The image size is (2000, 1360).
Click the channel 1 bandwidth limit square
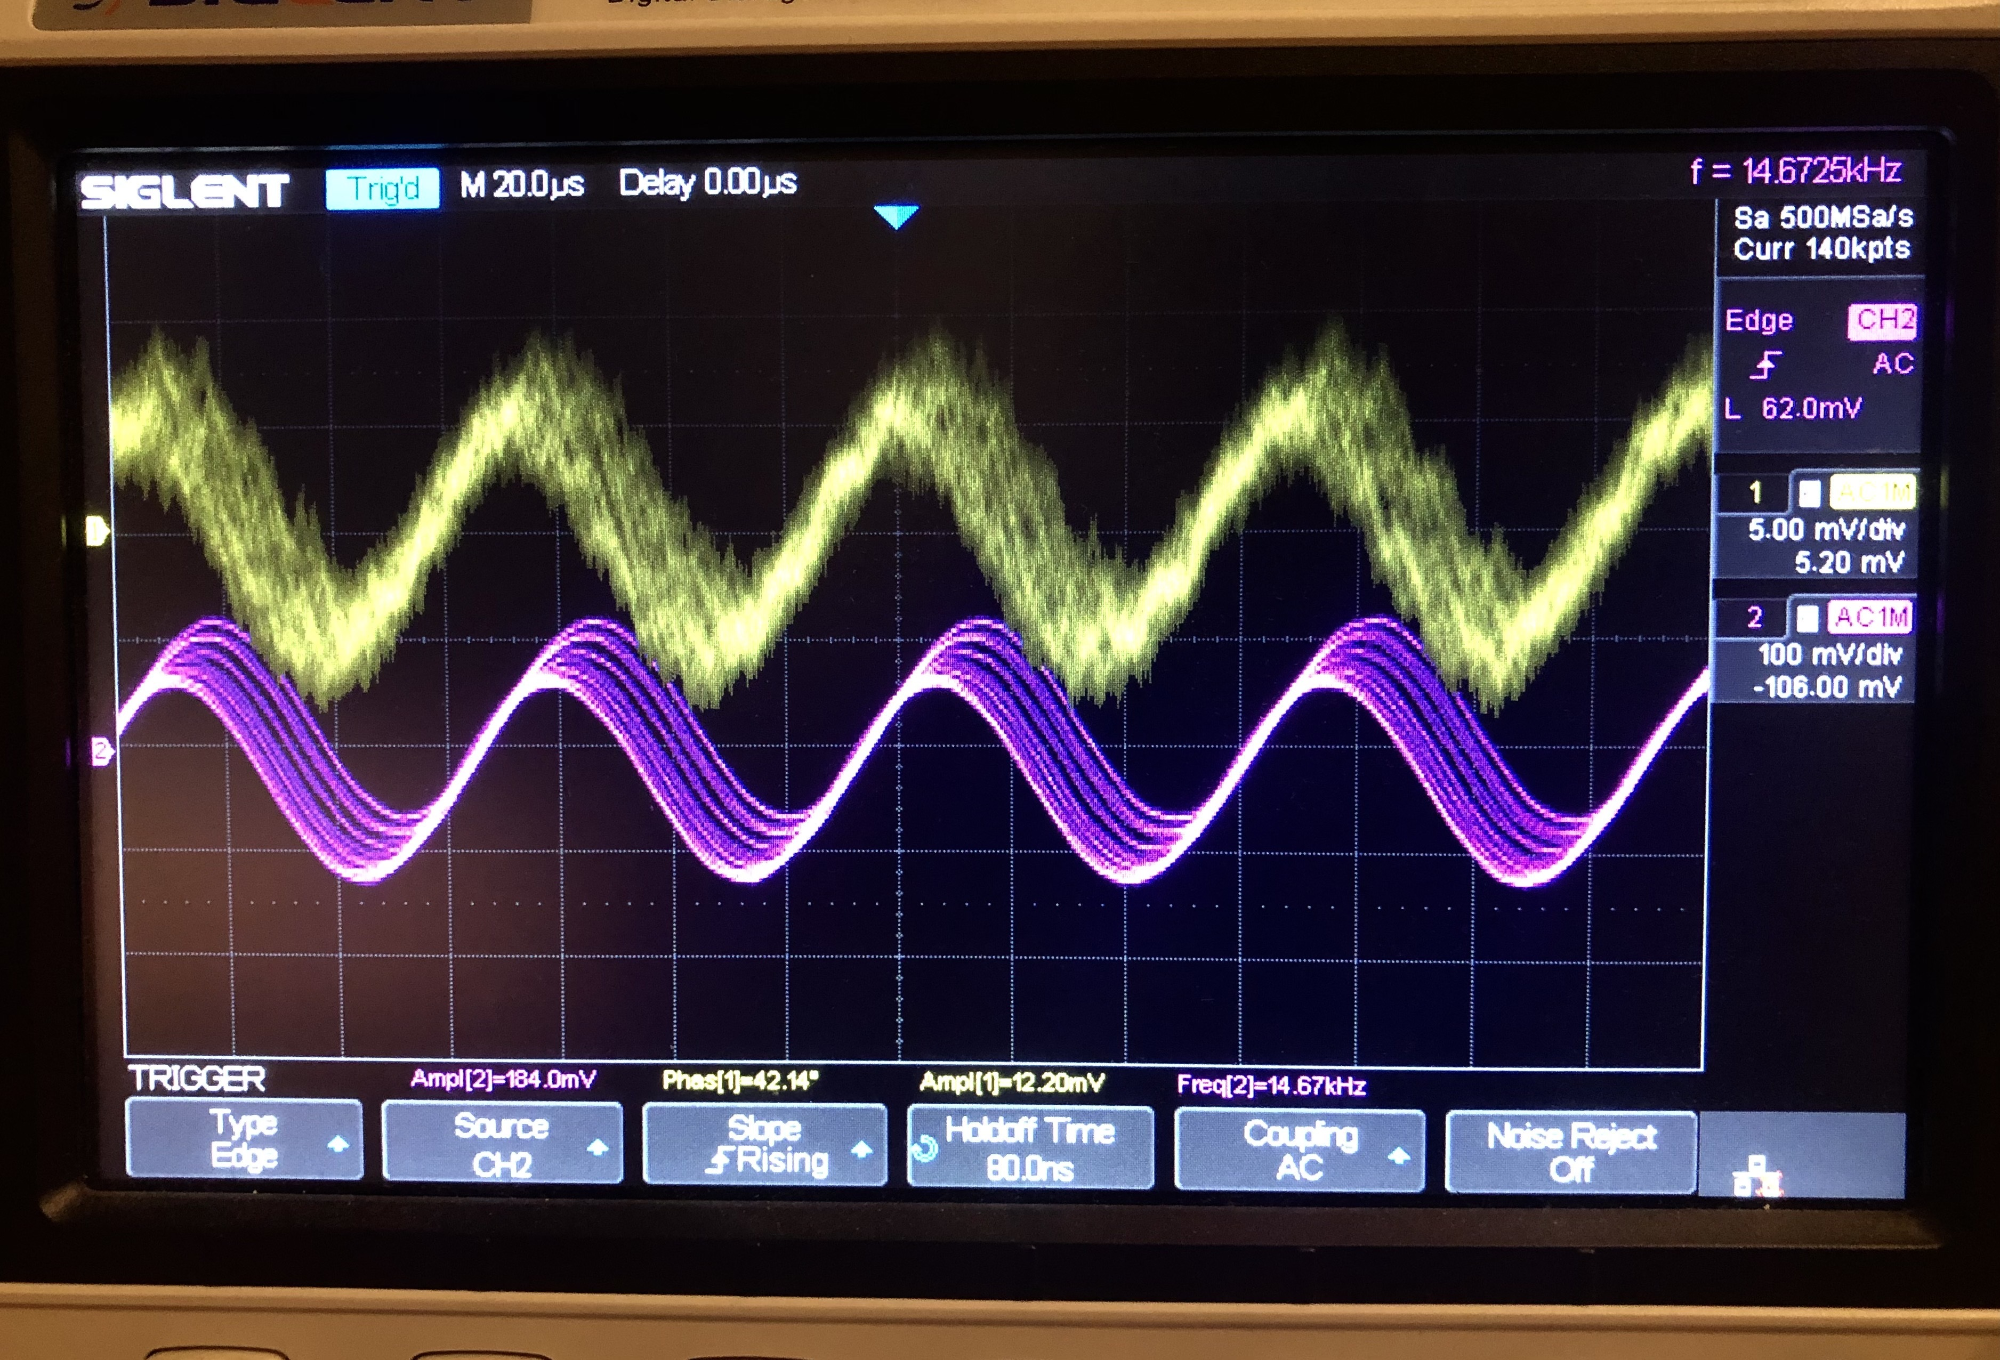1809,493
